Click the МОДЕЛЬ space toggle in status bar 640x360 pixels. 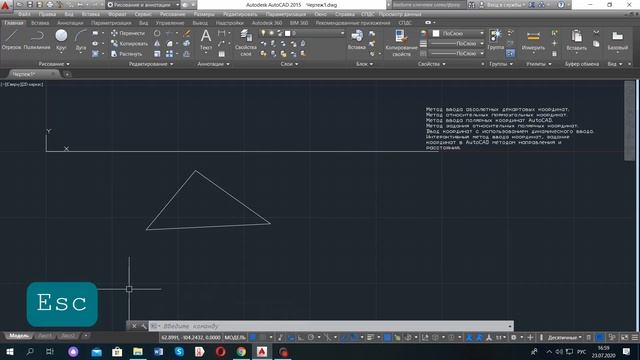pos(235,338)
